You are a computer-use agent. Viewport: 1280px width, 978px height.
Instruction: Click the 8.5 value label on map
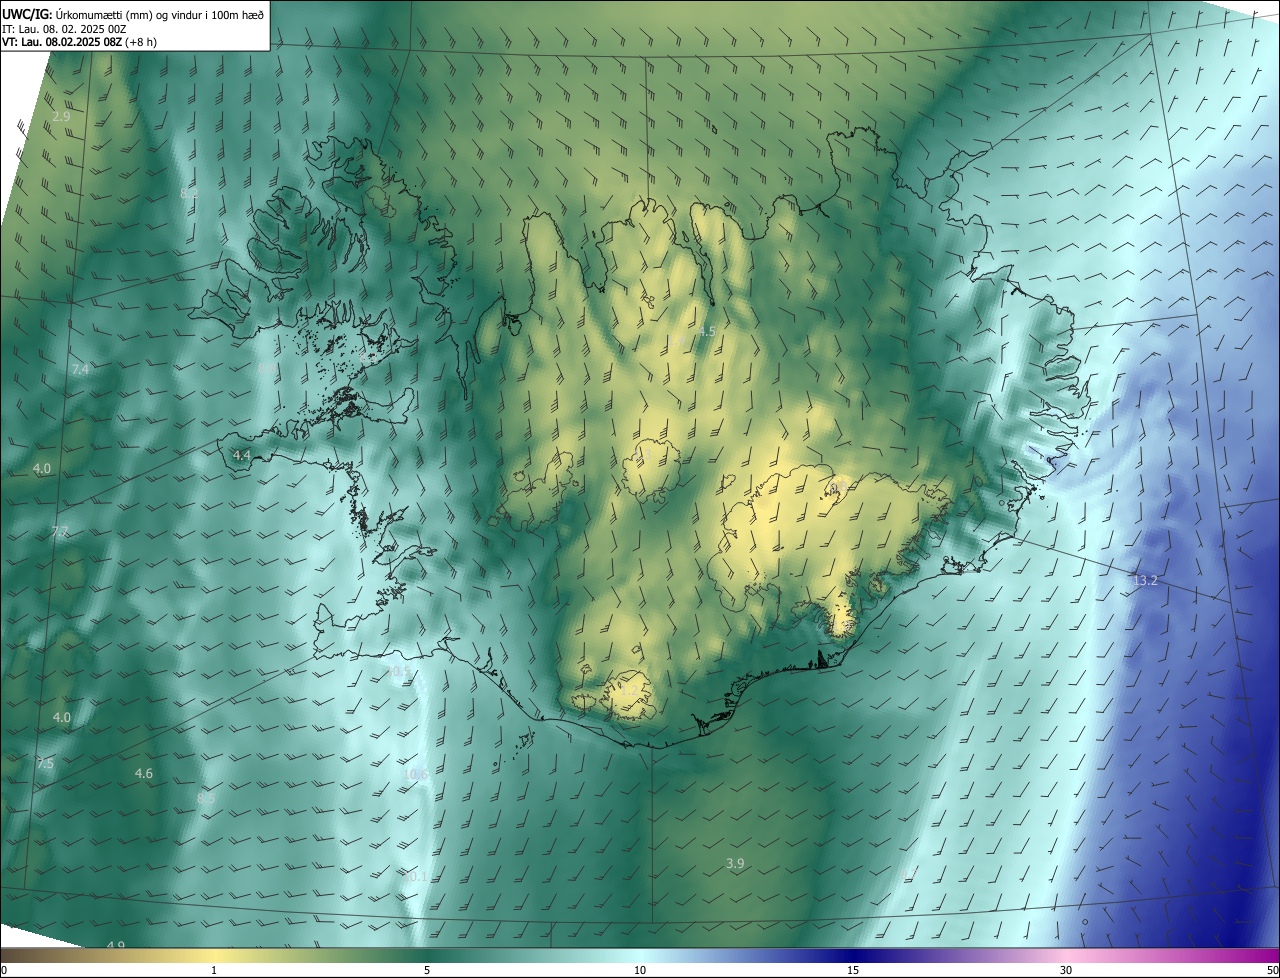point(206,798)
